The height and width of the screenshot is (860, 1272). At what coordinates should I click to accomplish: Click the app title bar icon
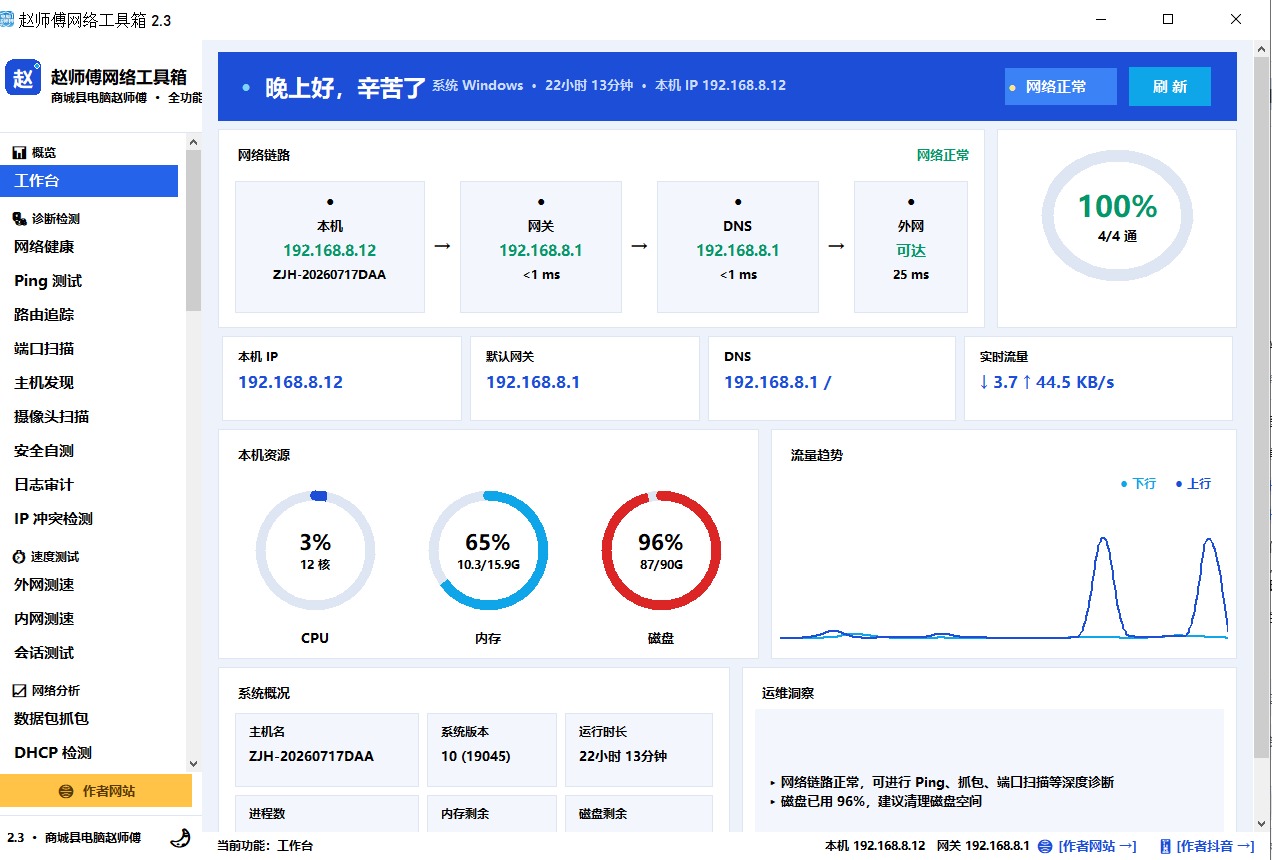(x=7, y=19)
